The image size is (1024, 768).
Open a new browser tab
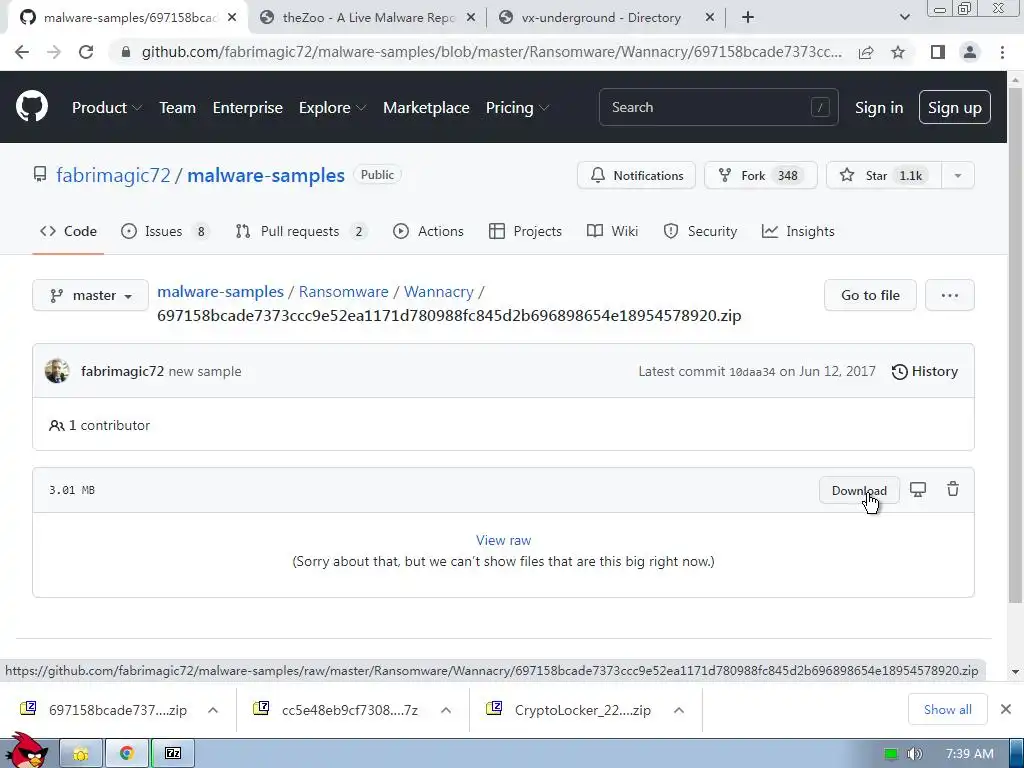pos(748,18)
